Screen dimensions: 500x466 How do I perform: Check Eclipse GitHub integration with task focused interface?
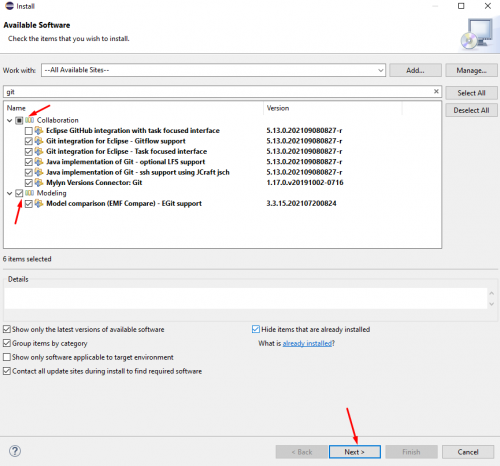[29, 131]
